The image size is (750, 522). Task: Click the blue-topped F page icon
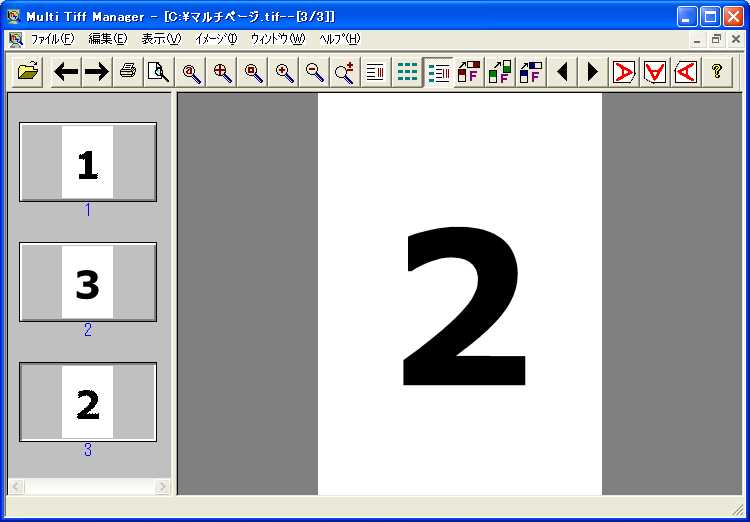531,72
